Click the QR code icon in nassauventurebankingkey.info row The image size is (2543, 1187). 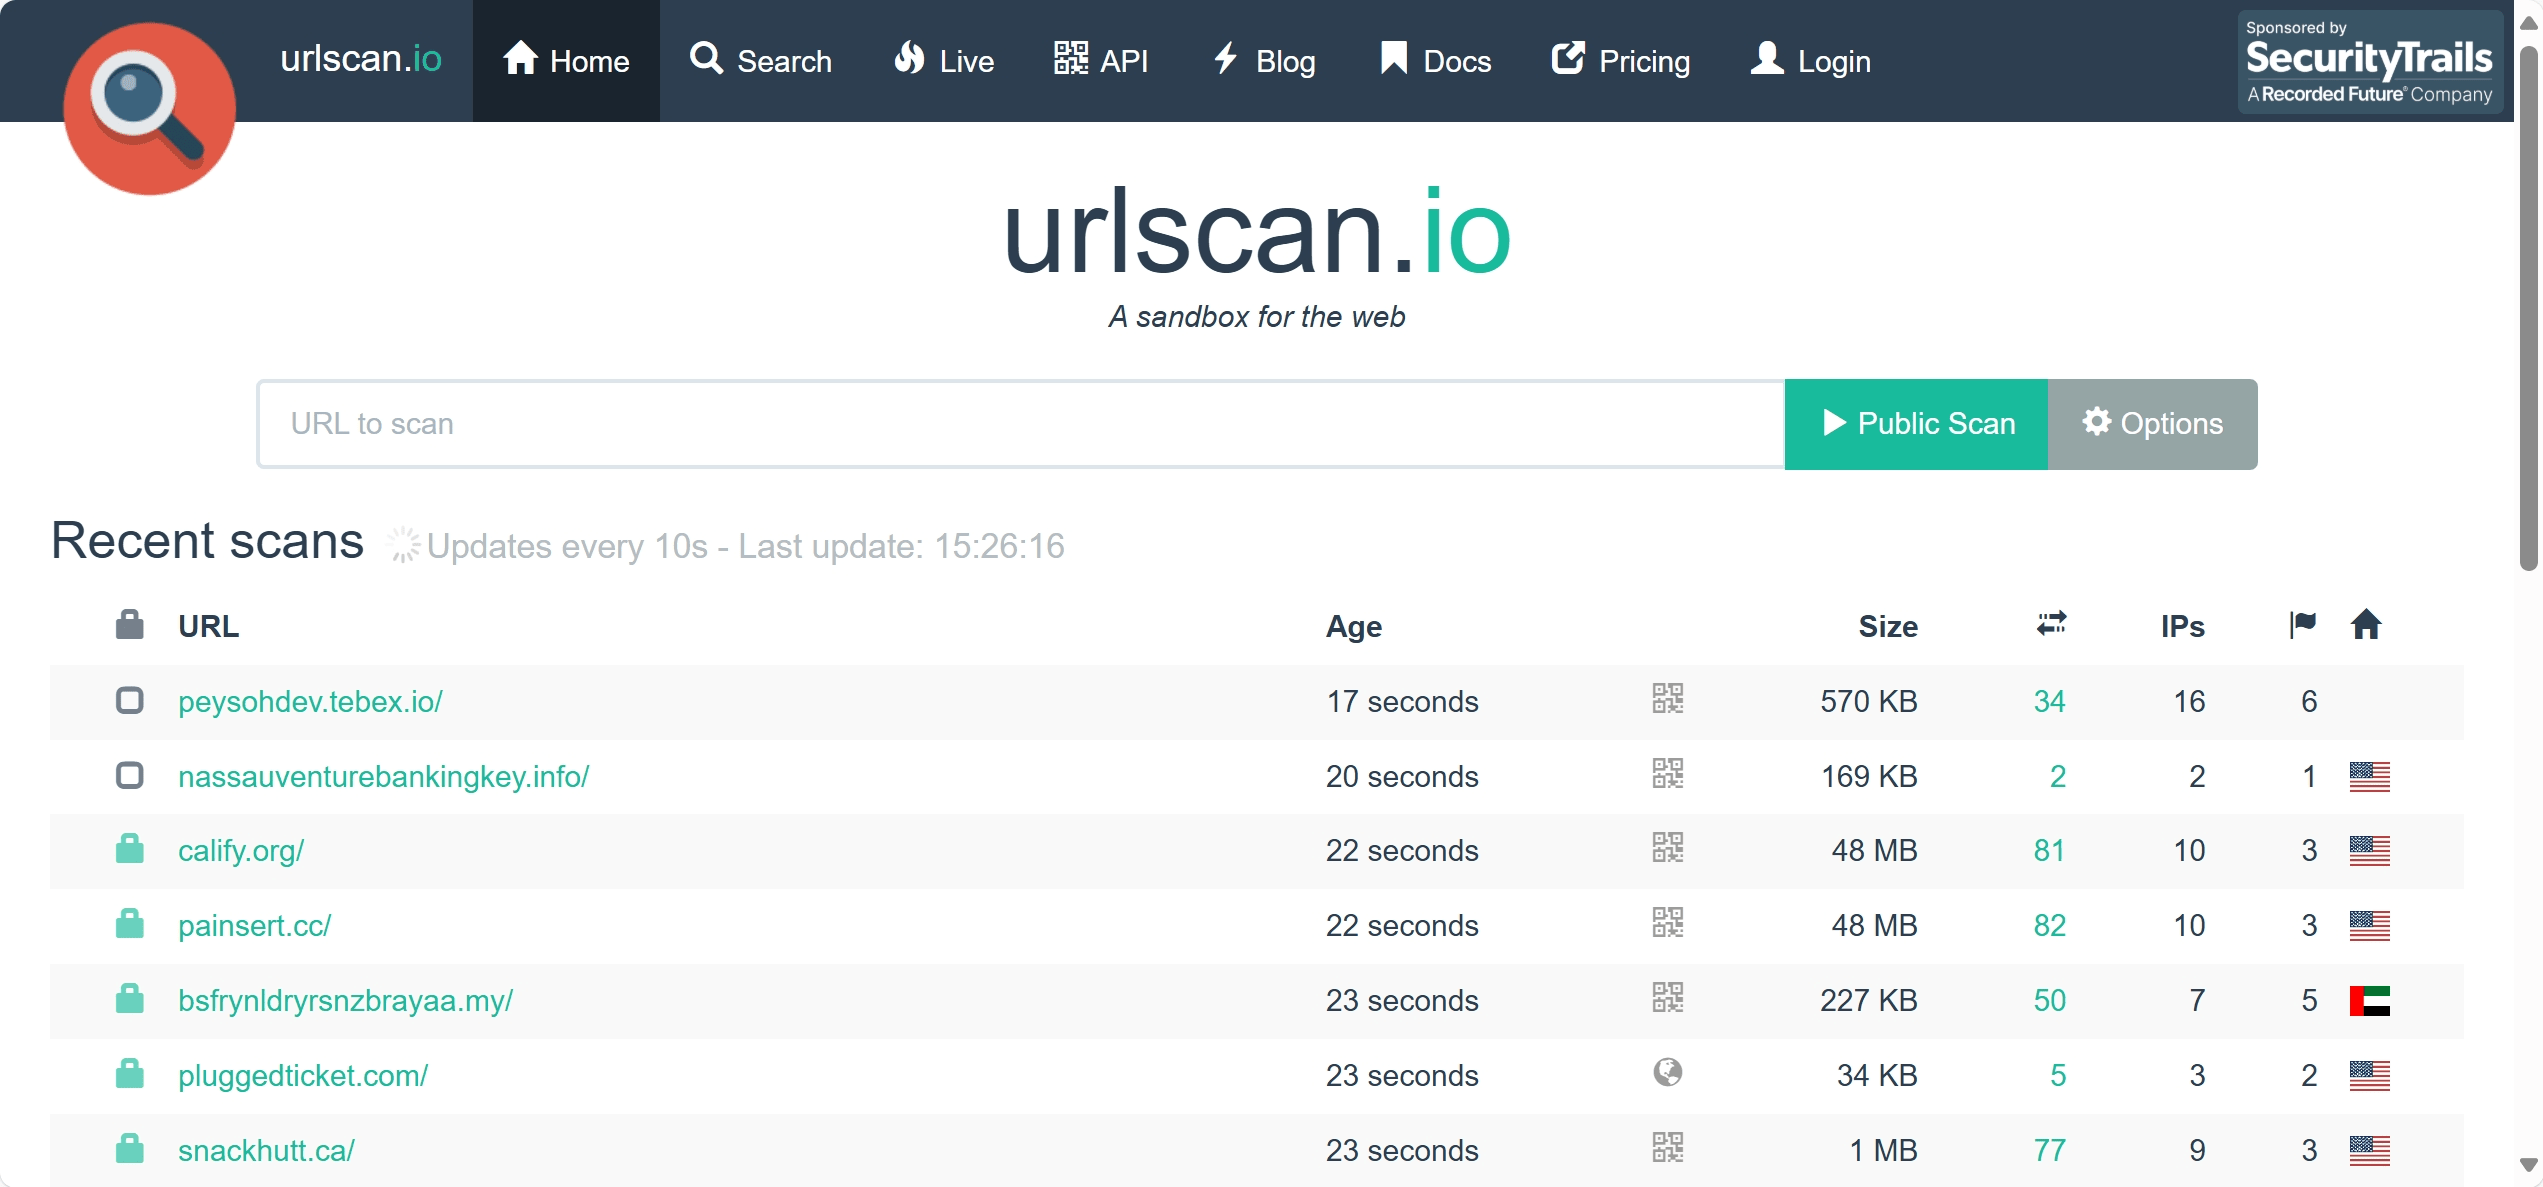(x=1667, y=773)
